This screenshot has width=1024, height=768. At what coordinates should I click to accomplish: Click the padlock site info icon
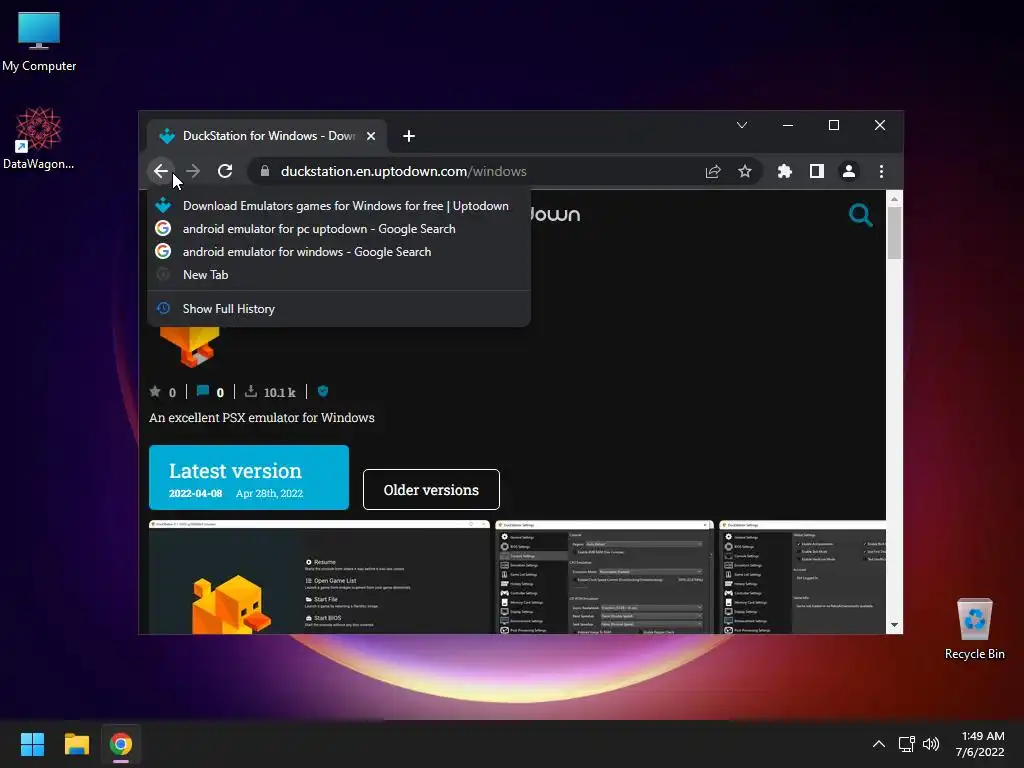pyautogui.click(x=264, y=171)
